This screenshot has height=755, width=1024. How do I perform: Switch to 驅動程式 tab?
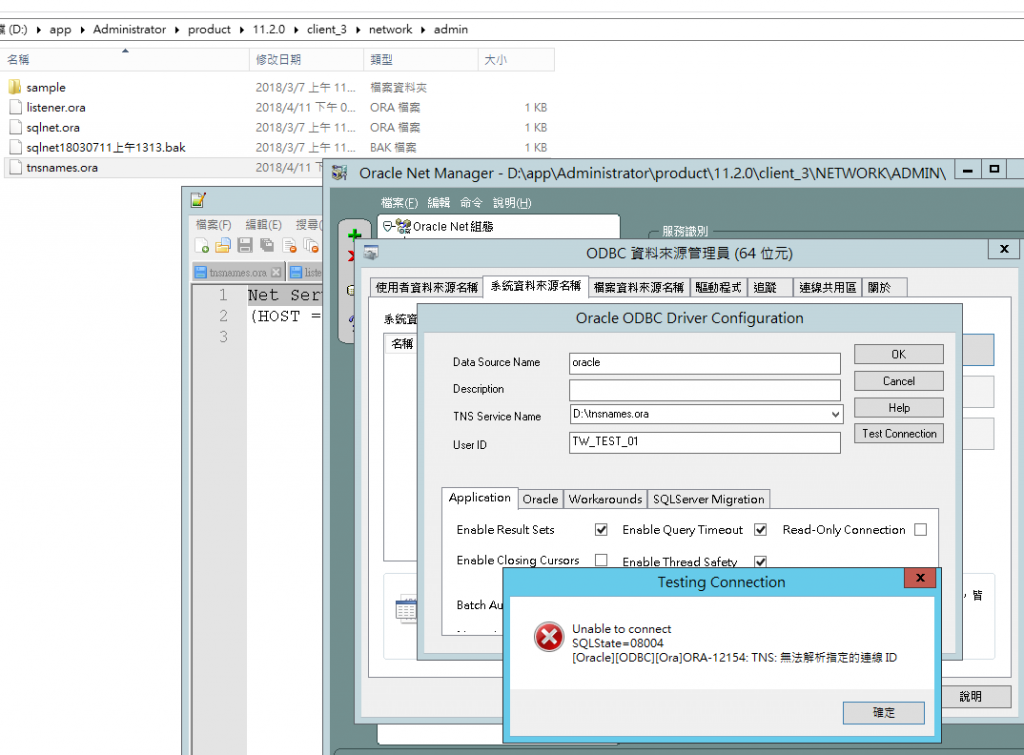click(x=718, y=287)
